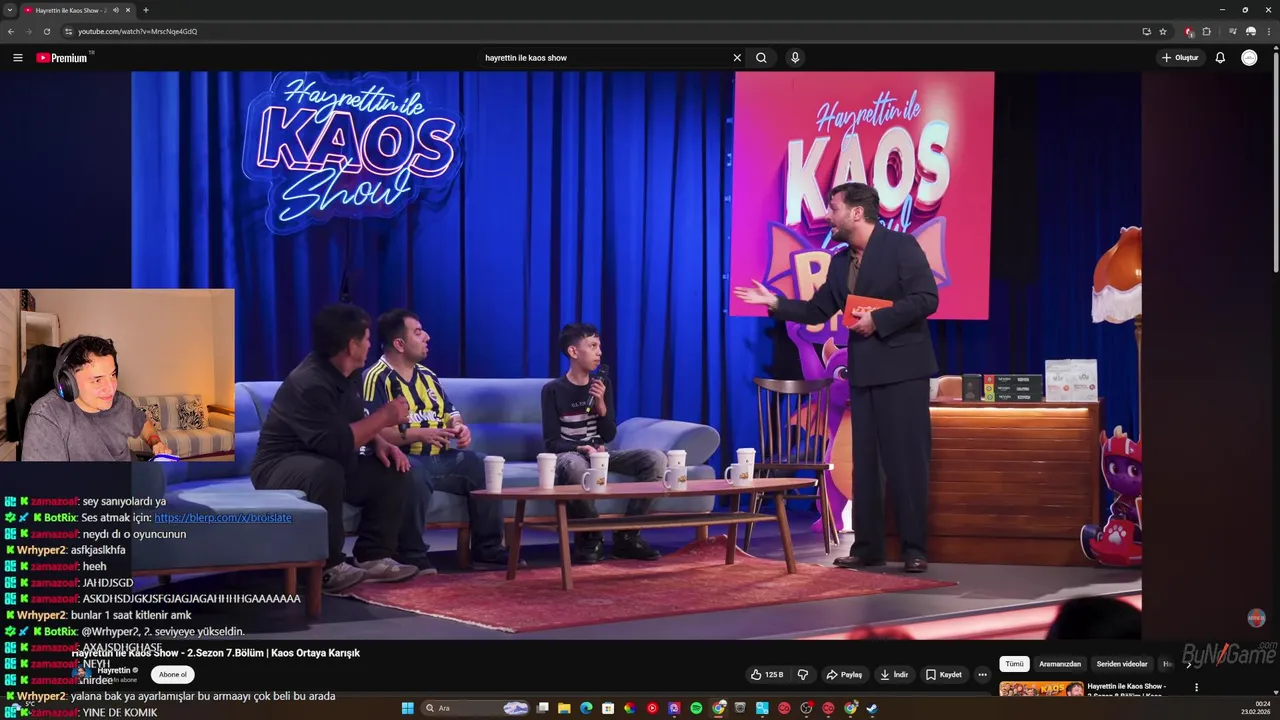Open media controls icon in Chrome toolbar
Screen dimensions: 1280x720
pos(1232,31)
